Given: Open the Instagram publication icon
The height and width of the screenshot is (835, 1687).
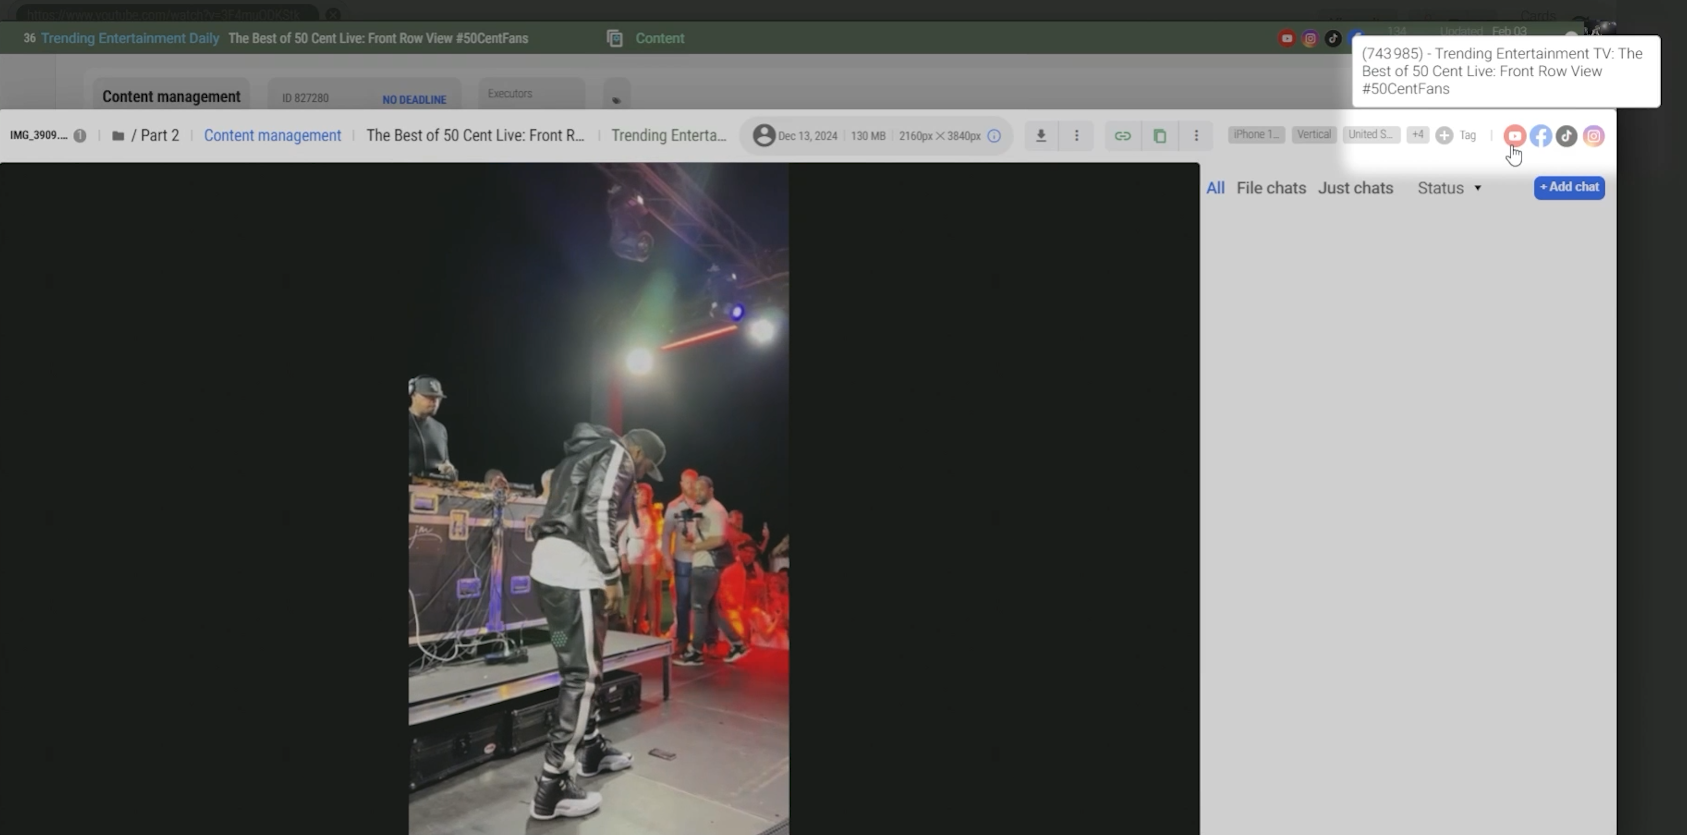Looking at the screenshot, I should [x=1594, y=136].
